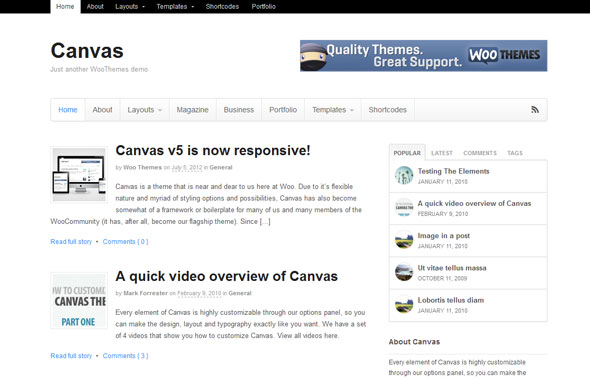Read full story of responsive post
The width and height of the screenshot is (590, 379).
(x=71, y=242)
